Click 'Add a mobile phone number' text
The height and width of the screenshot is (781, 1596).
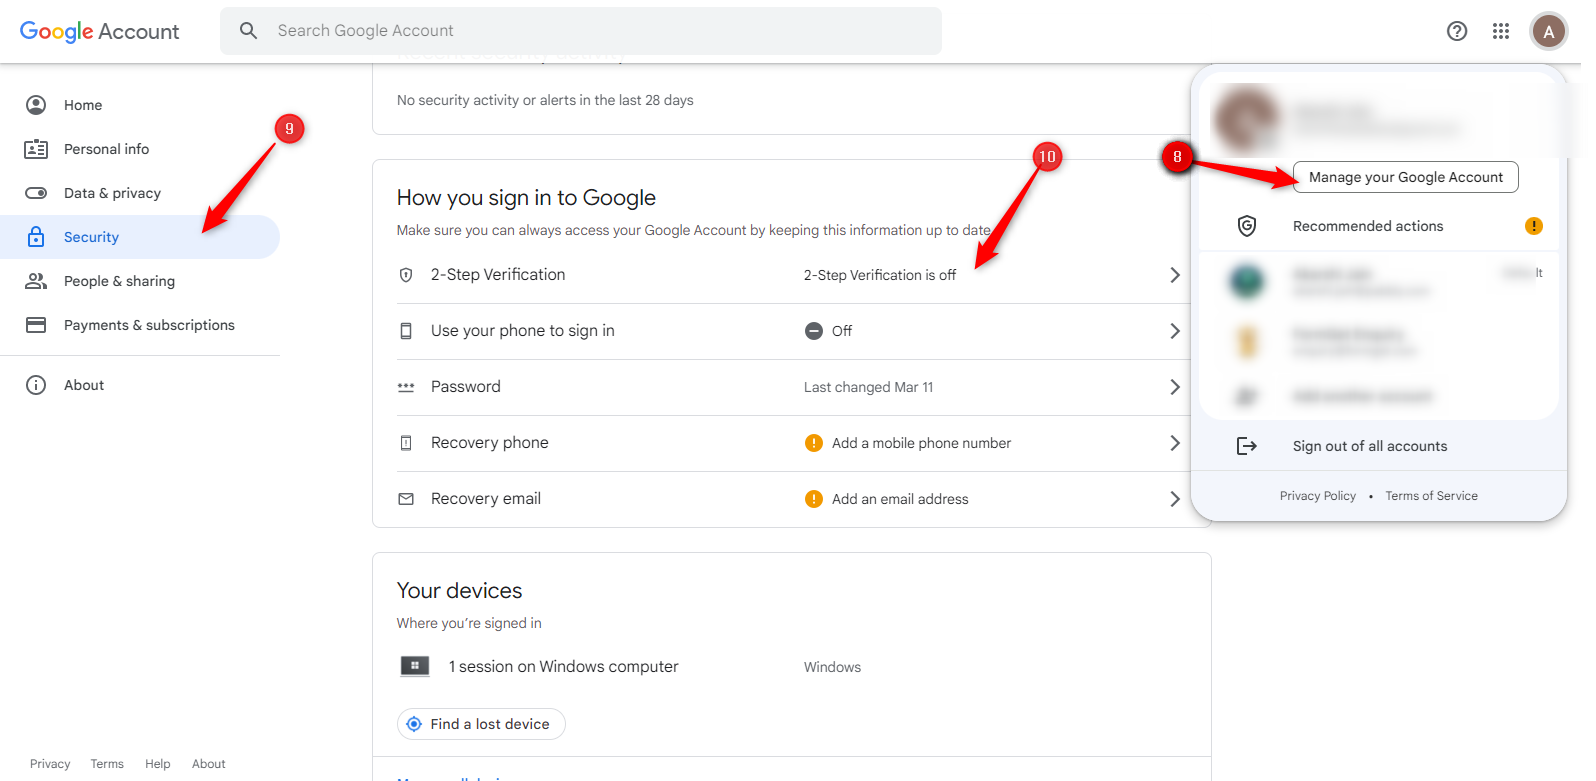click(921, 443)
